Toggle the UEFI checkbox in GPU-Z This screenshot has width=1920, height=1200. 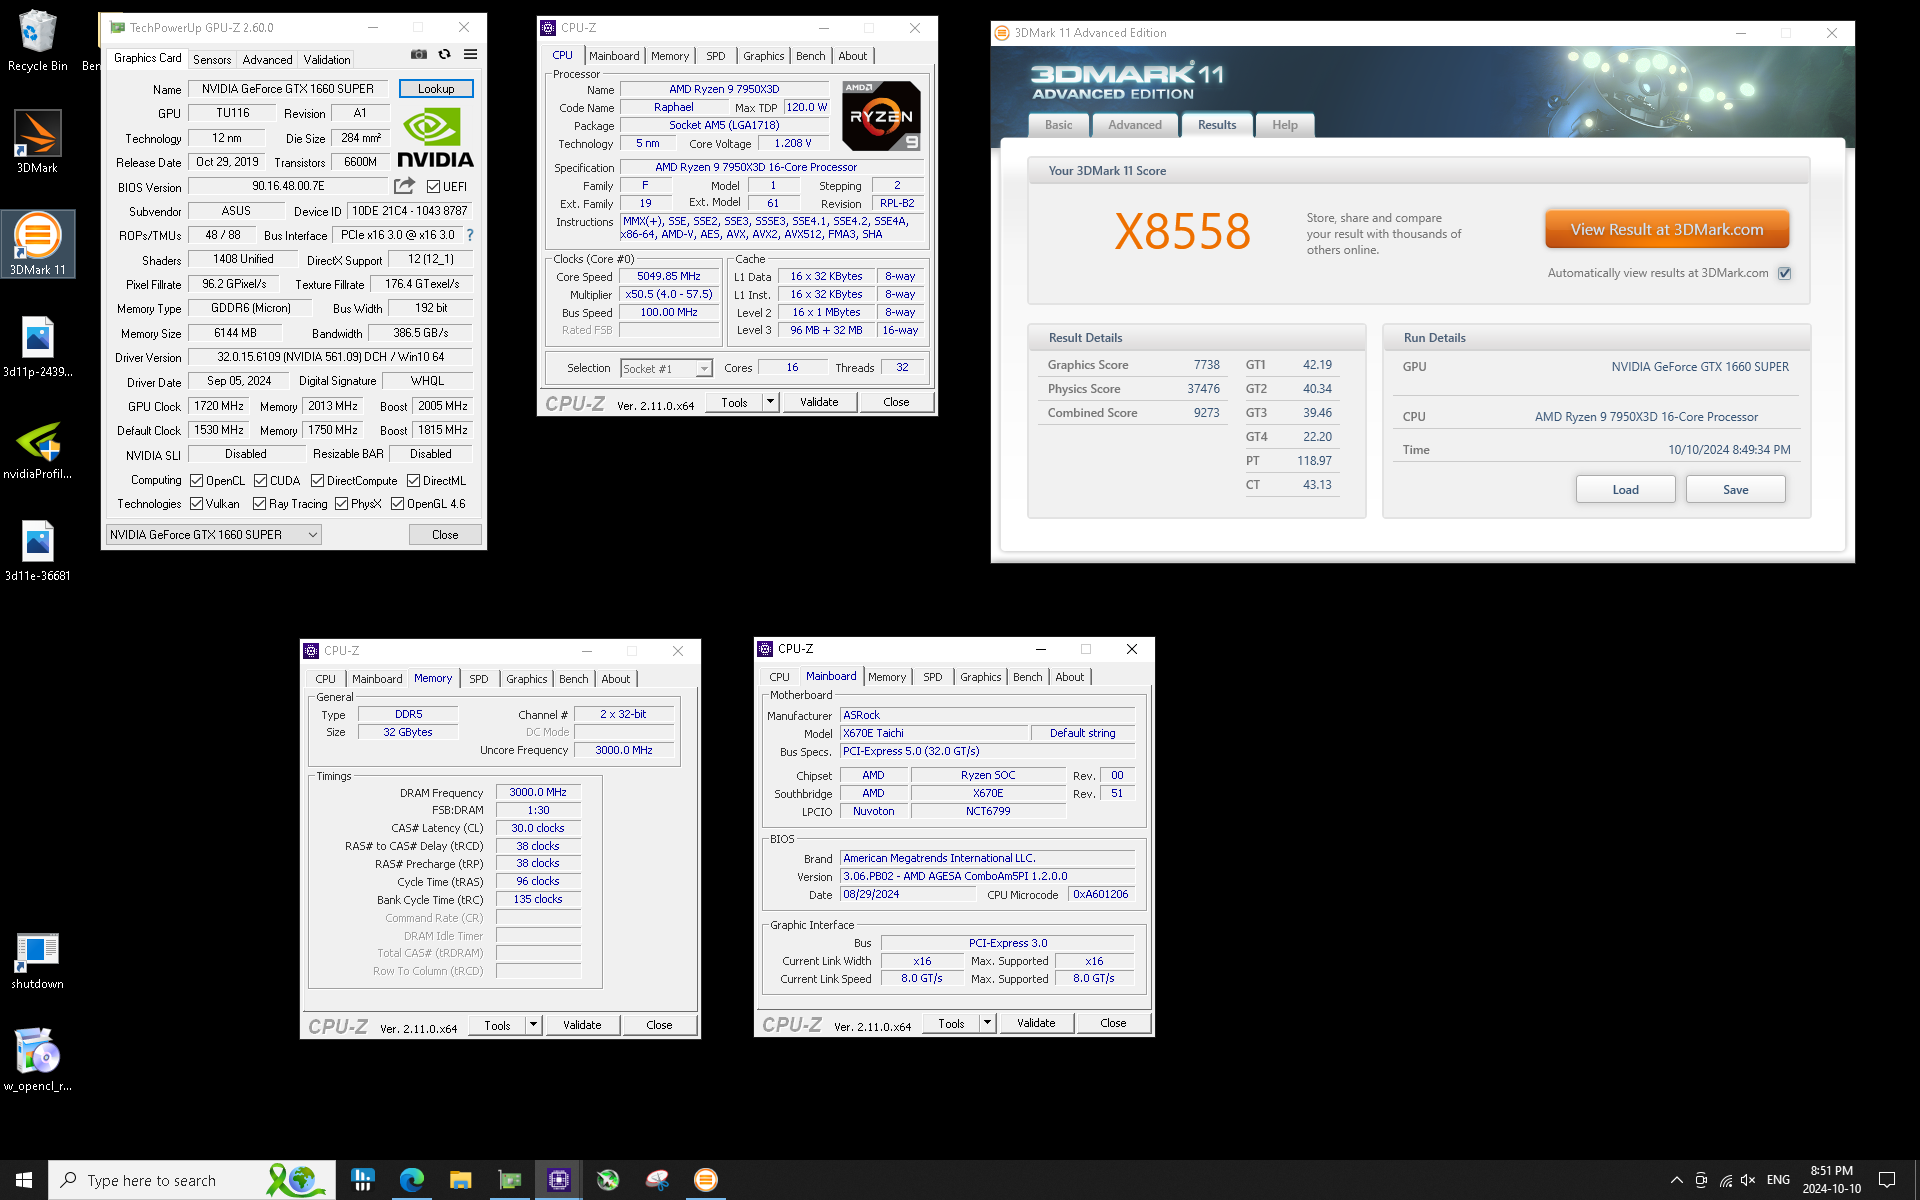pos(433,187)
